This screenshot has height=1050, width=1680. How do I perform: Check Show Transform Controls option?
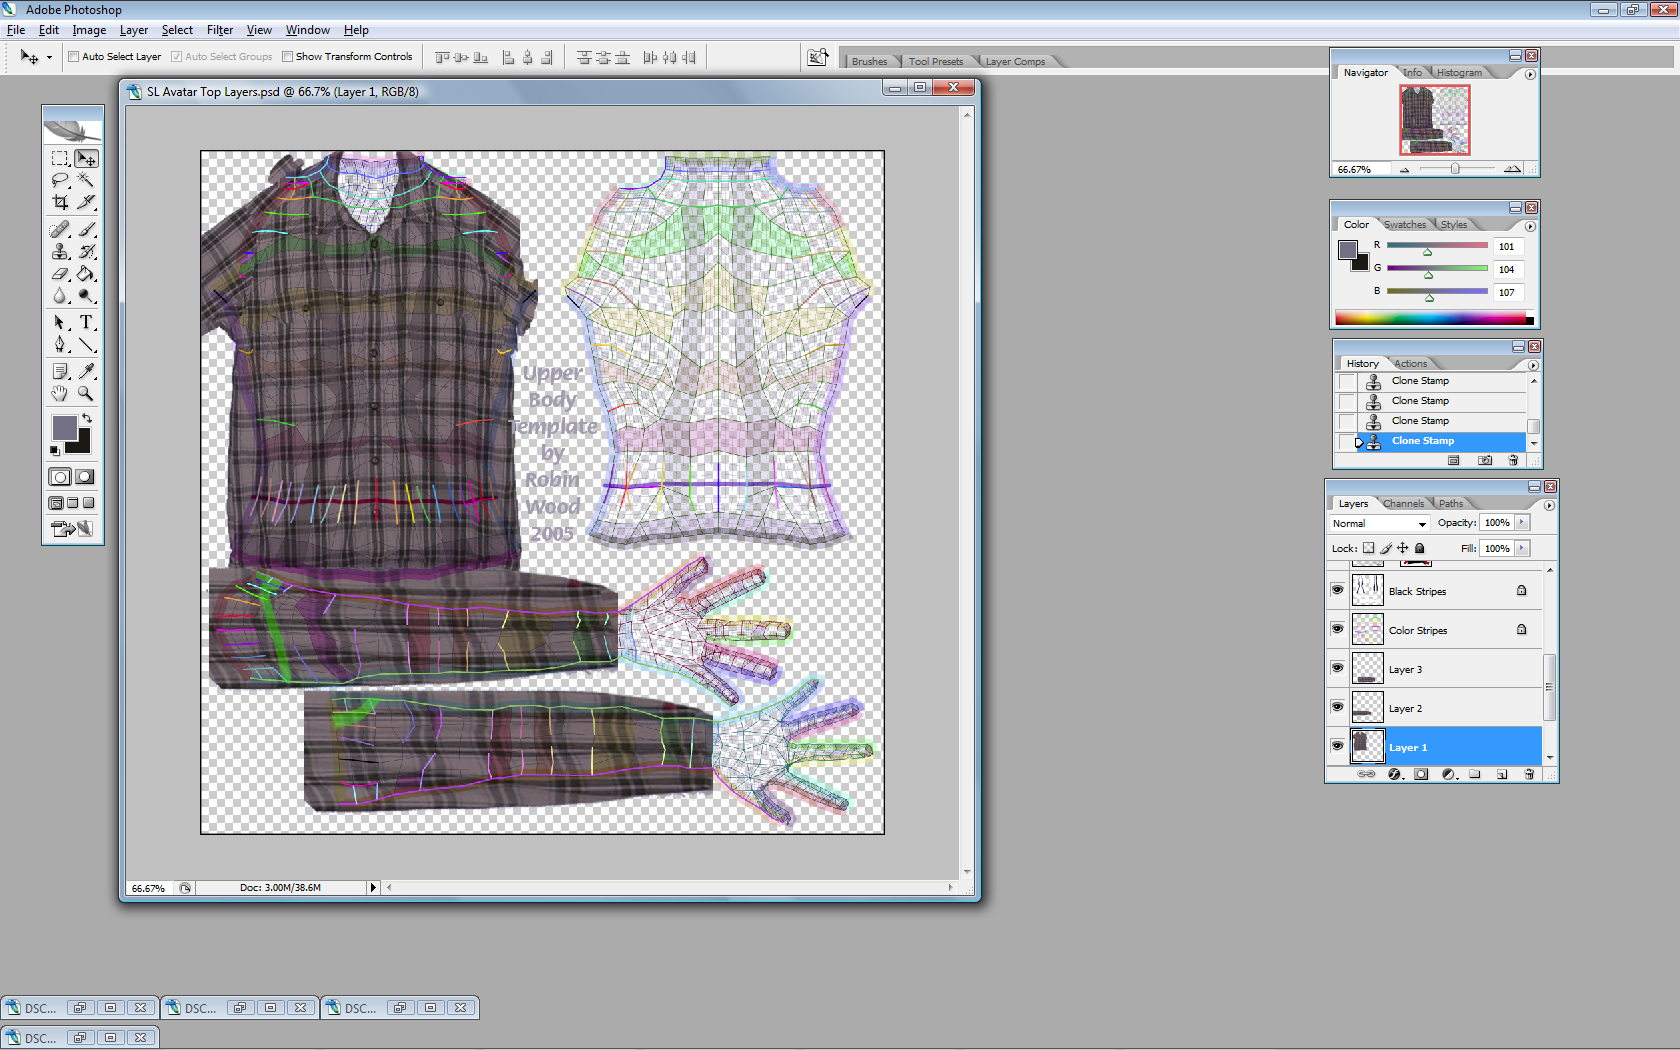288,57
